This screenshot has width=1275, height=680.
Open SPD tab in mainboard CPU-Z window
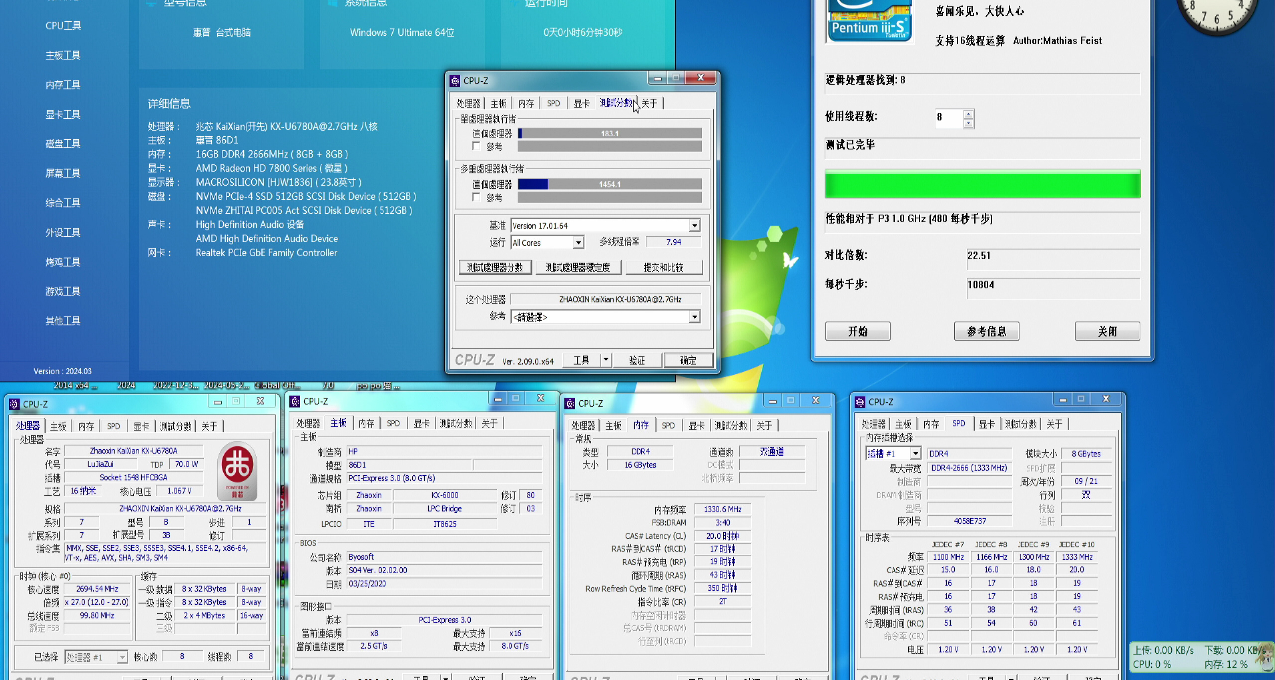click(x=393, y=424)
